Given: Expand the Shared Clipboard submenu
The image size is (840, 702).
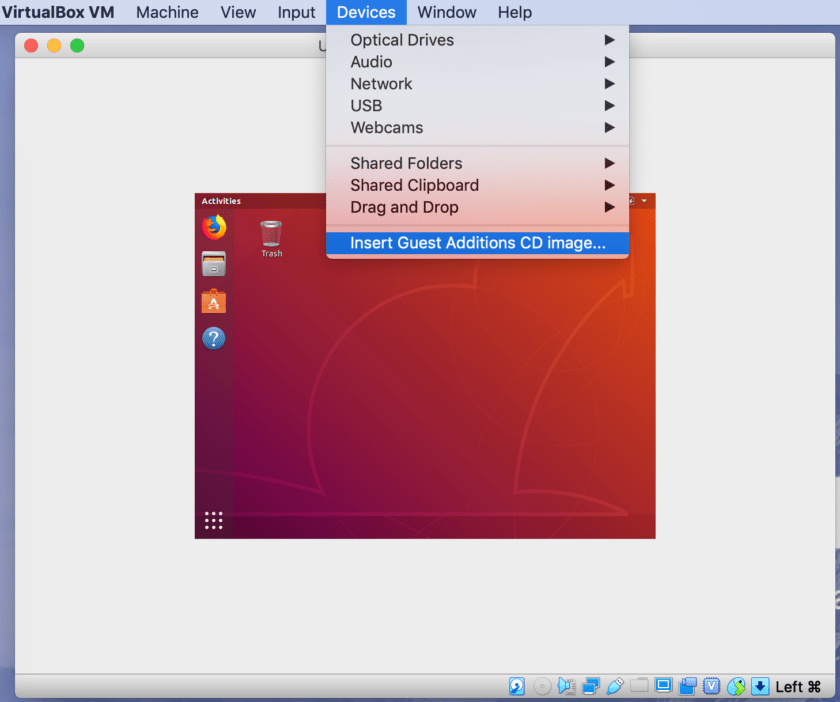Looking at the screenshot, I should (477, 185).
